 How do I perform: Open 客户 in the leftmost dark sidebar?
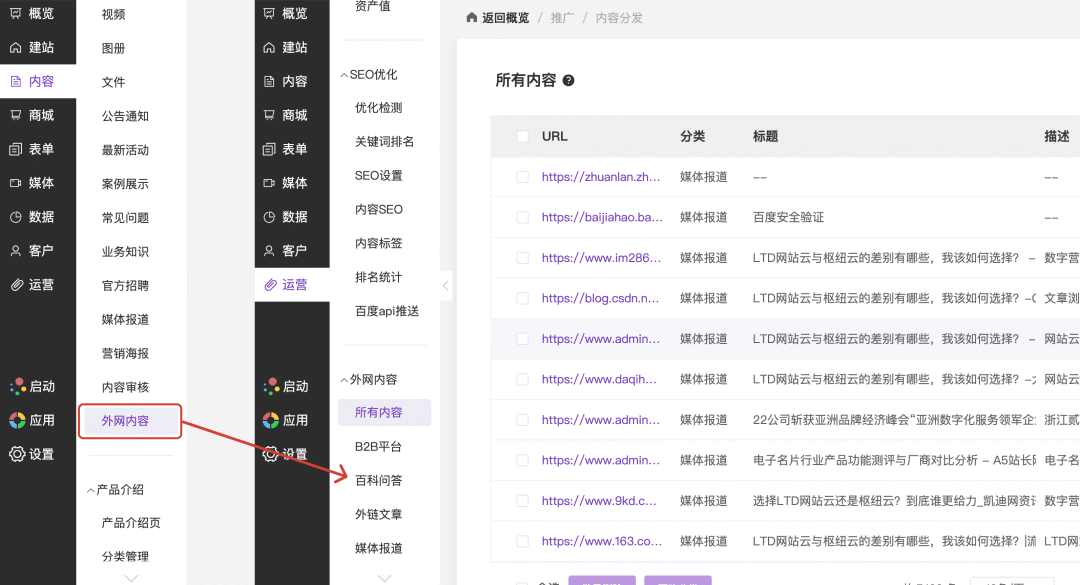coord(32,250)
